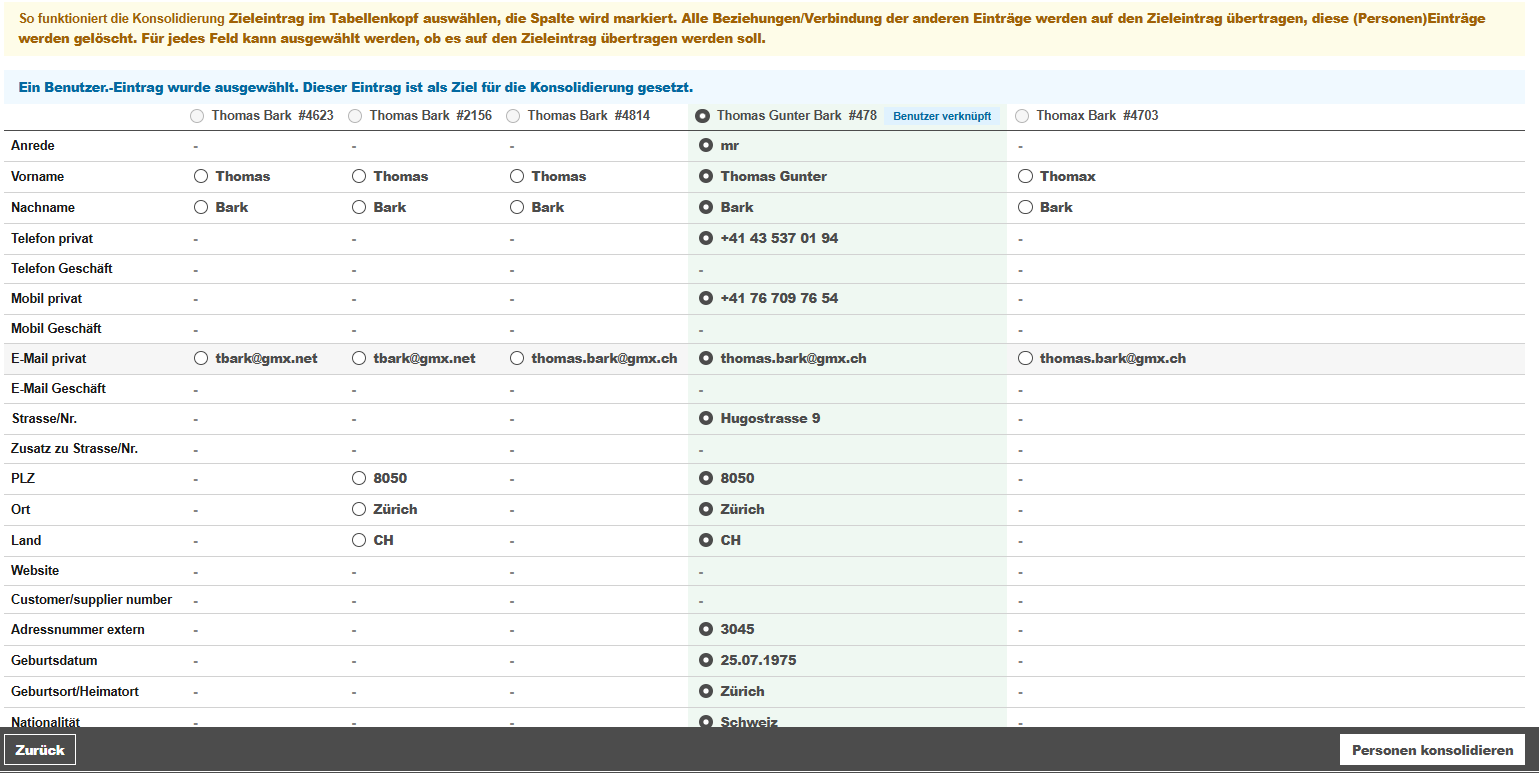
Task: Select Thomas Bark #4623 as target entry
Action: tap(197, 116)
